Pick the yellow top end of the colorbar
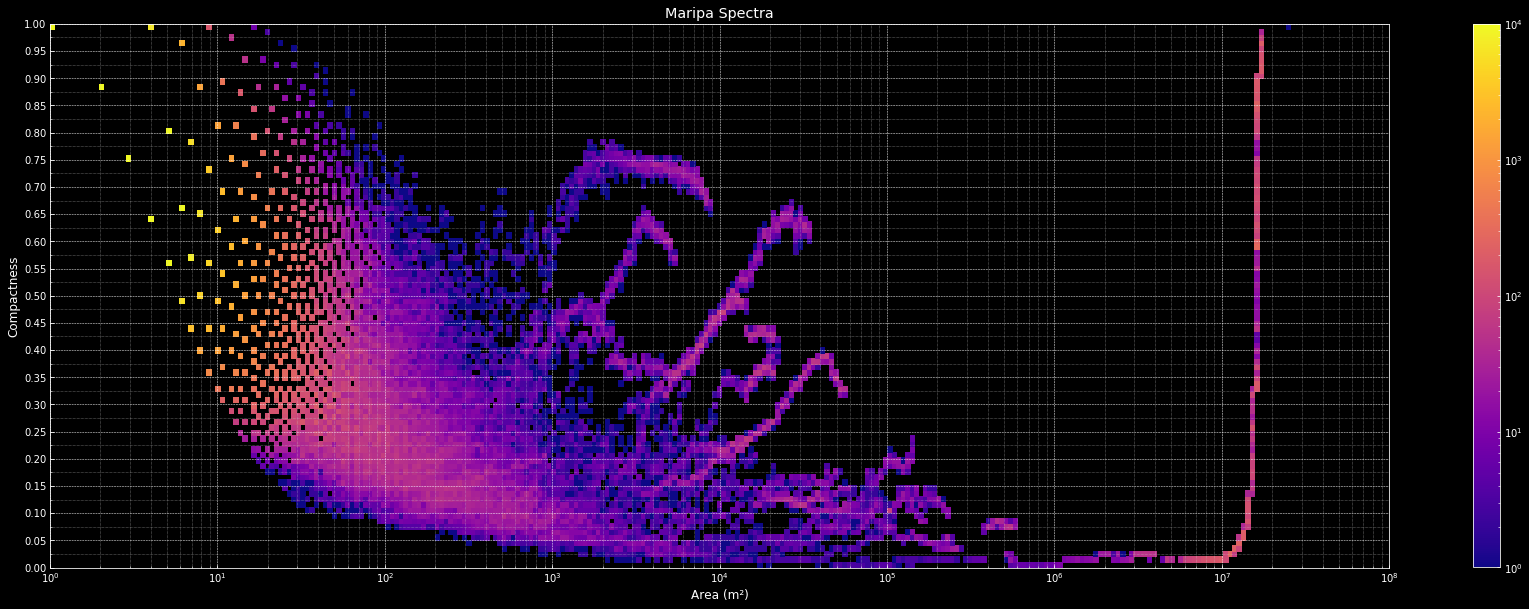Screen dimensions: 1529x609 [x=1486, y=30]
